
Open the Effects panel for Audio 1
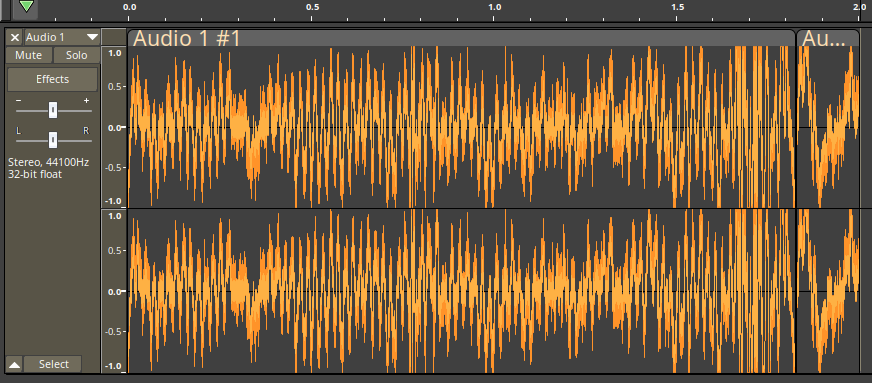pos(52,79)
